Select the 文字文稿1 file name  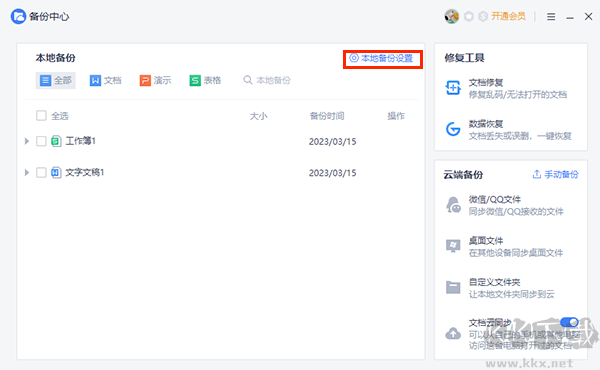(x=85, y=173)
